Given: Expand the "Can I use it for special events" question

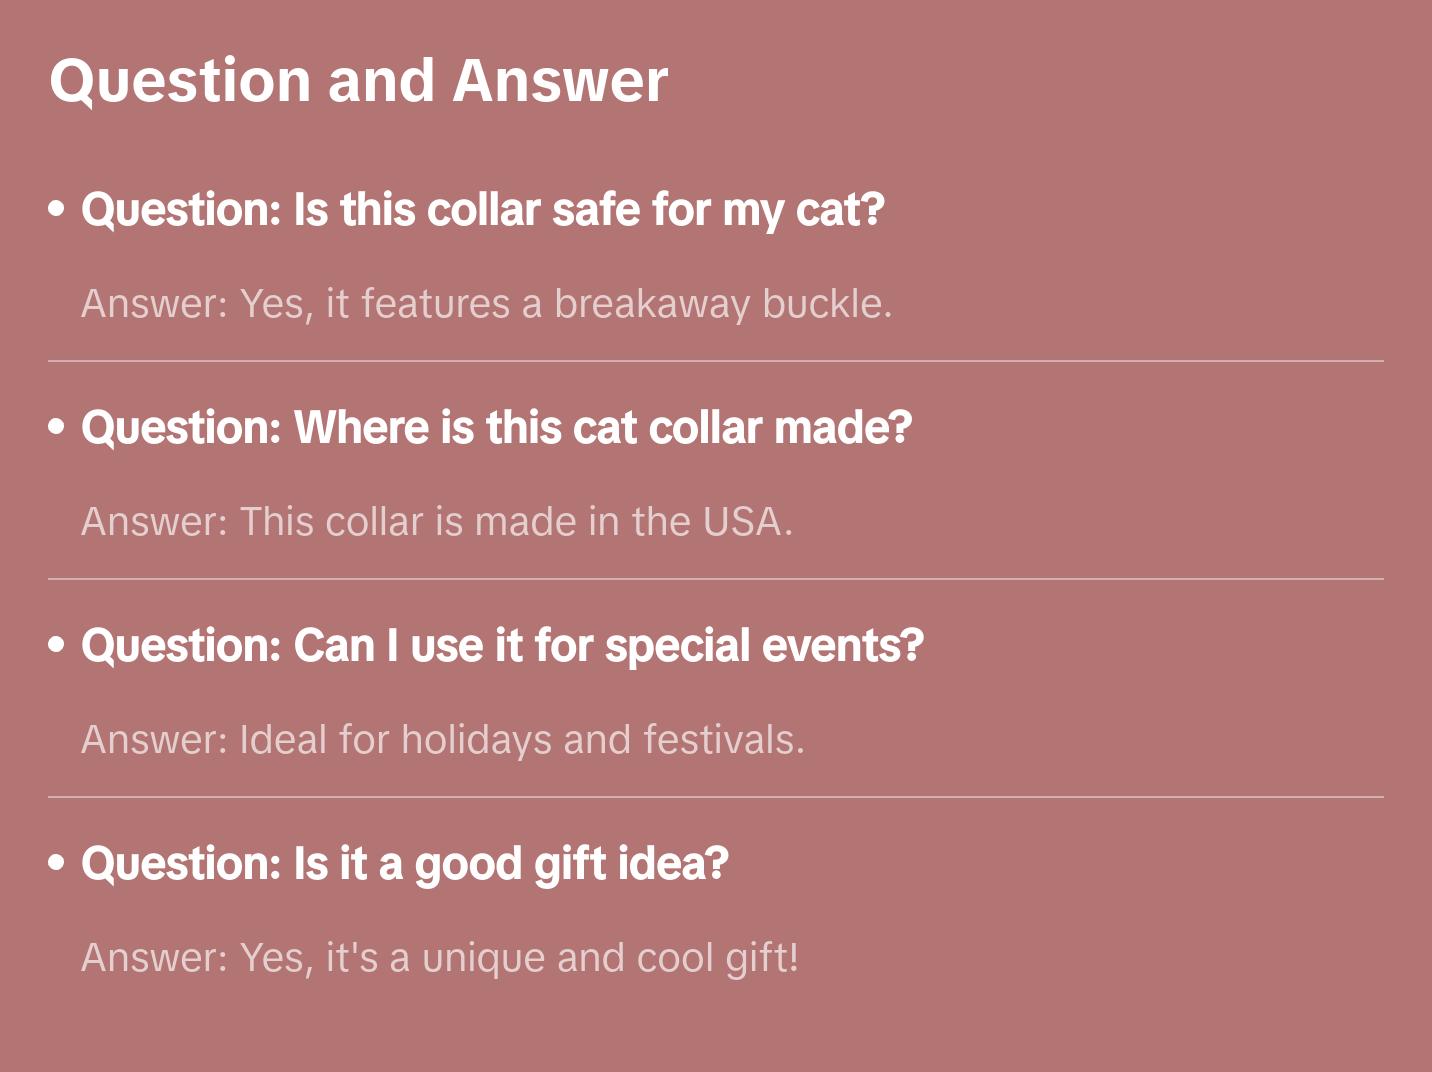Looking at the screenshot, I should [502, 646].
